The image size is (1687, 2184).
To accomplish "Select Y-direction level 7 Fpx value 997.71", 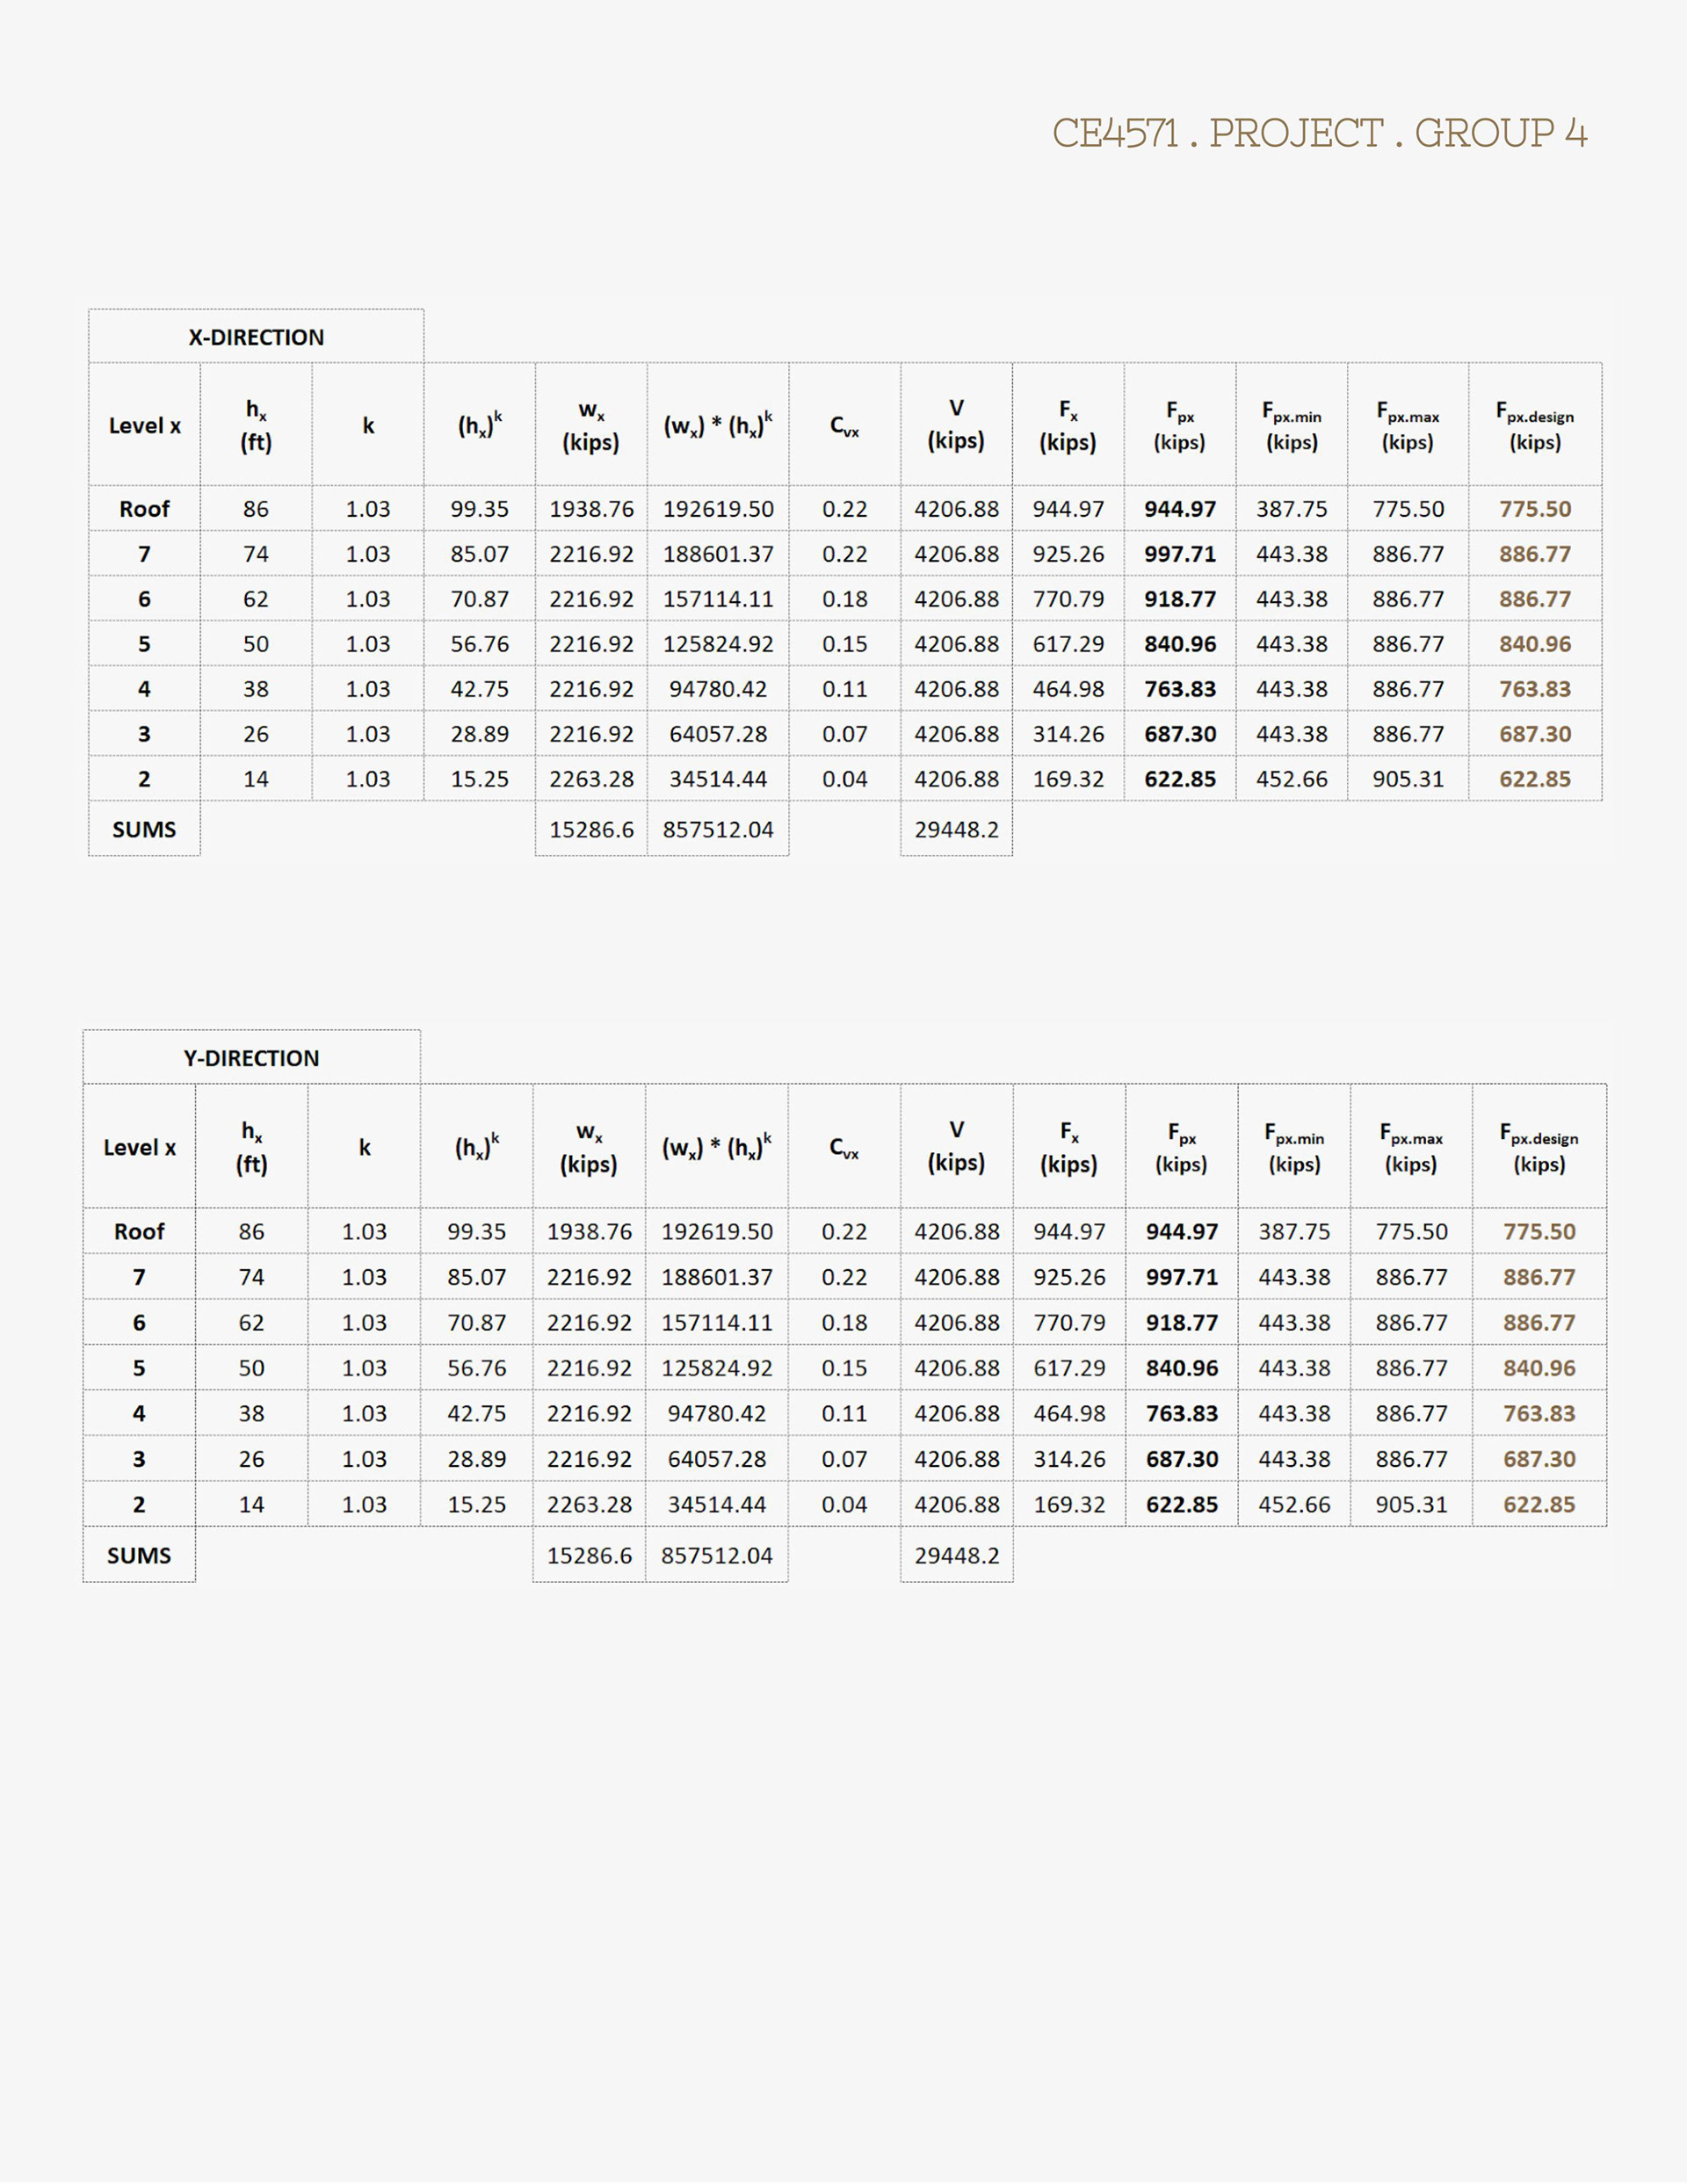I will click(1182, 1277).
